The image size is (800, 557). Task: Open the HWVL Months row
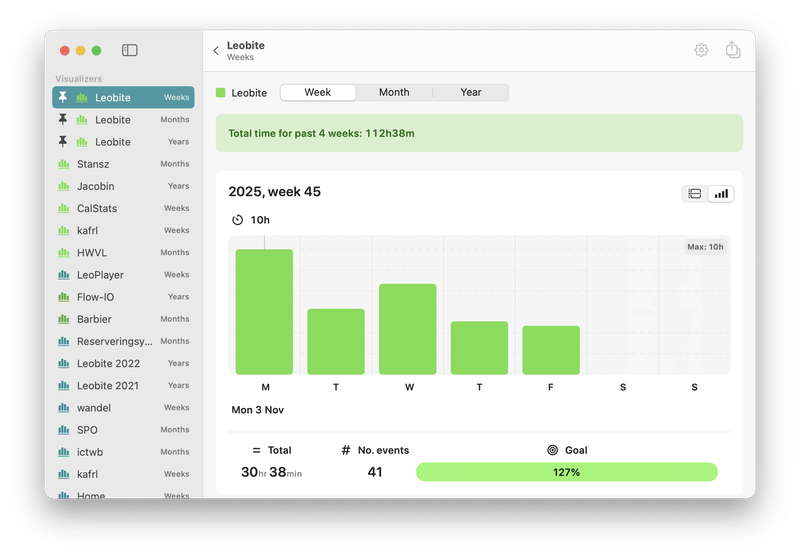pyautogui.click(x=123, y=252)
